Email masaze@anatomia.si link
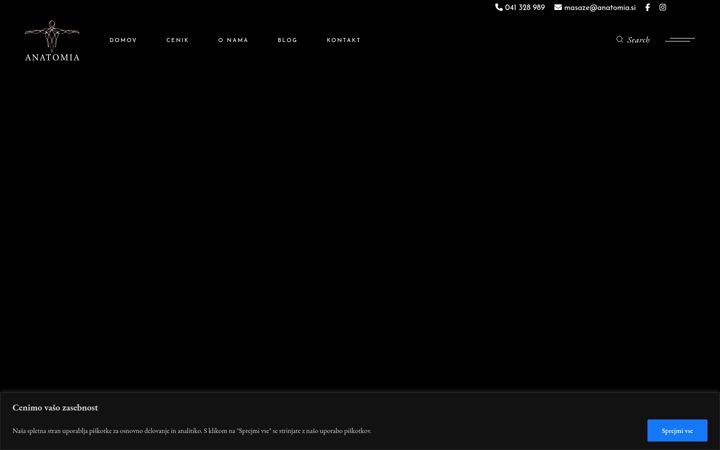Viewport: 720px width, 450px height. (600, 7)
